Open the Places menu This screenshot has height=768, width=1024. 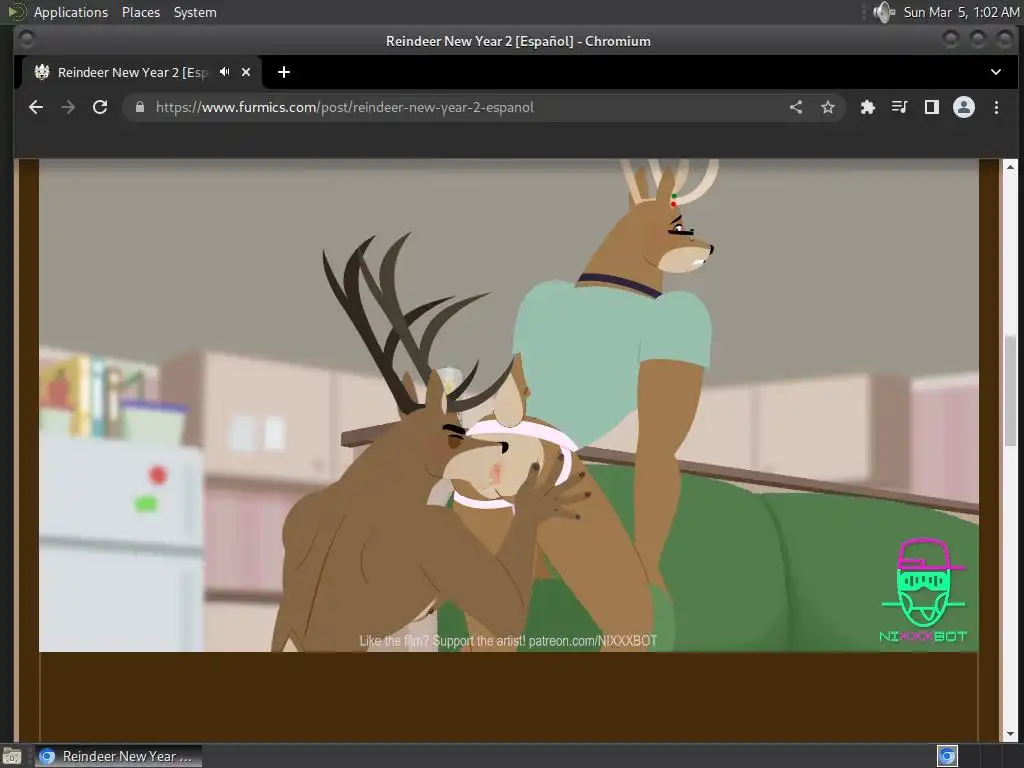(141, 12)
